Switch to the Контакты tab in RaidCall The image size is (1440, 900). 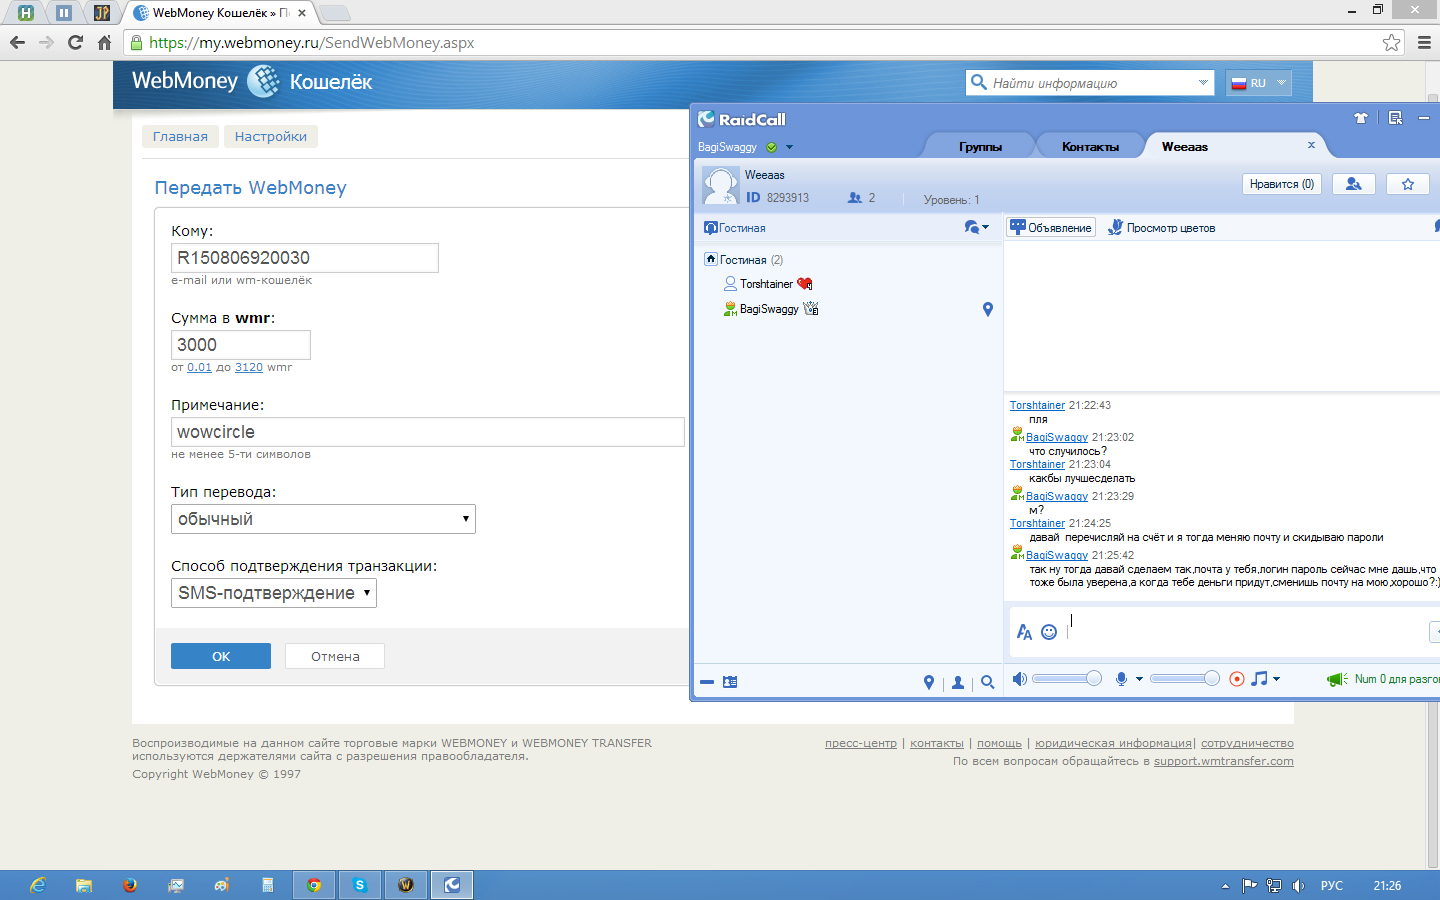[1090, 146]
